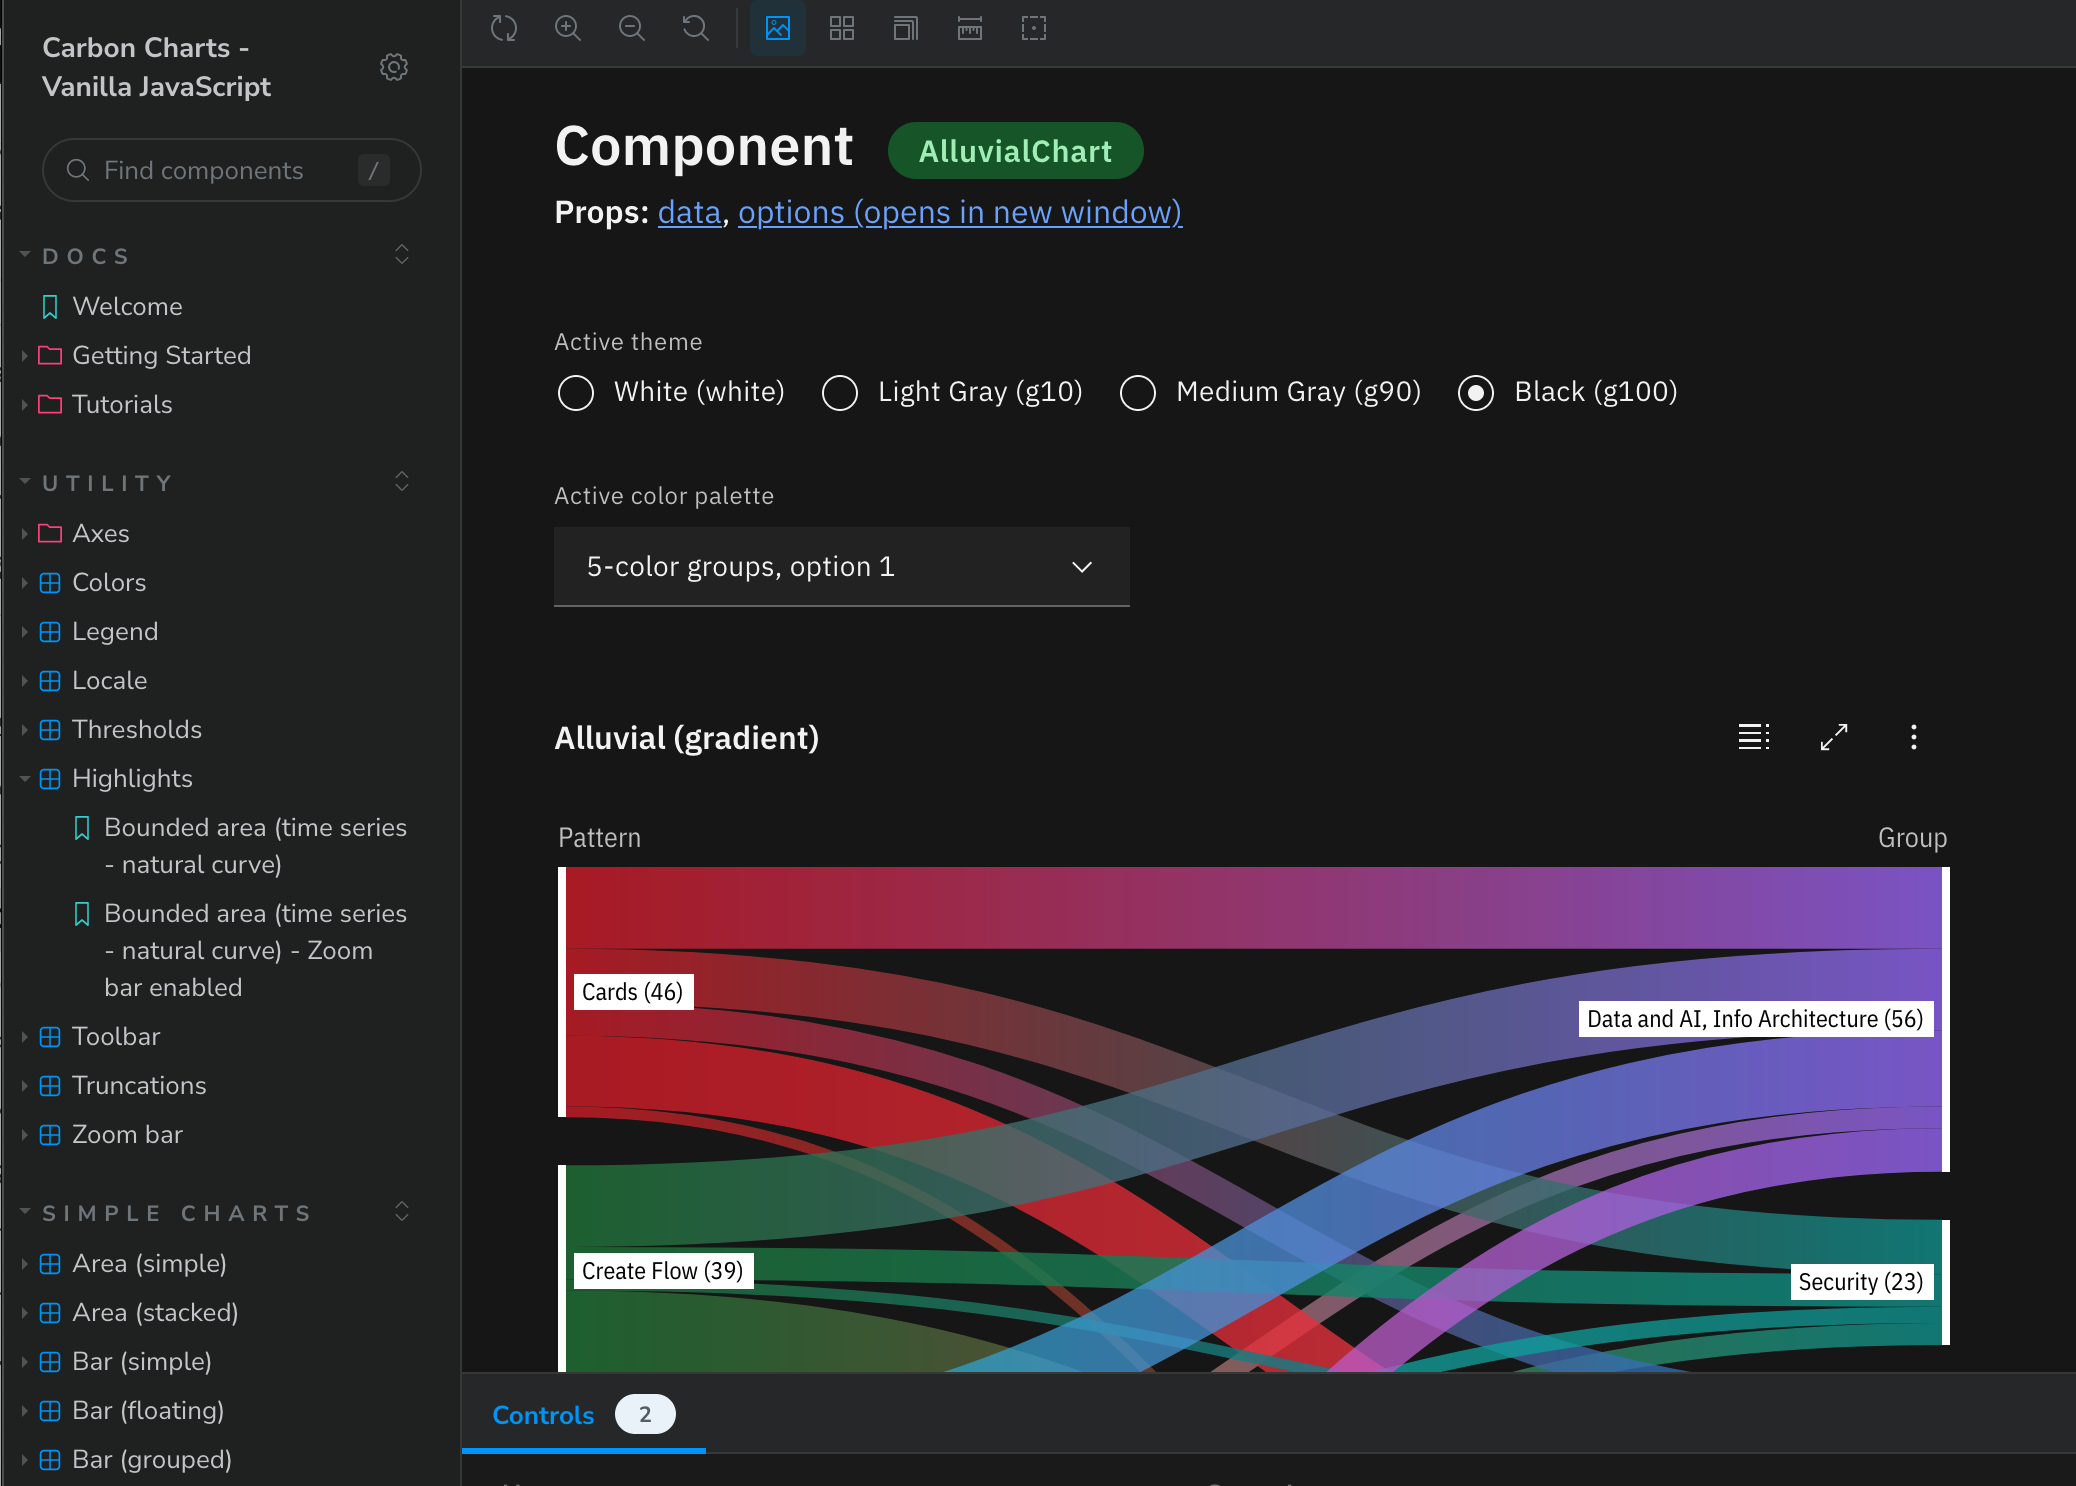This screenshot has height=1486, width=2076.
Task: Open the chart overflow menu
Action: click(x=1914, y=737)
